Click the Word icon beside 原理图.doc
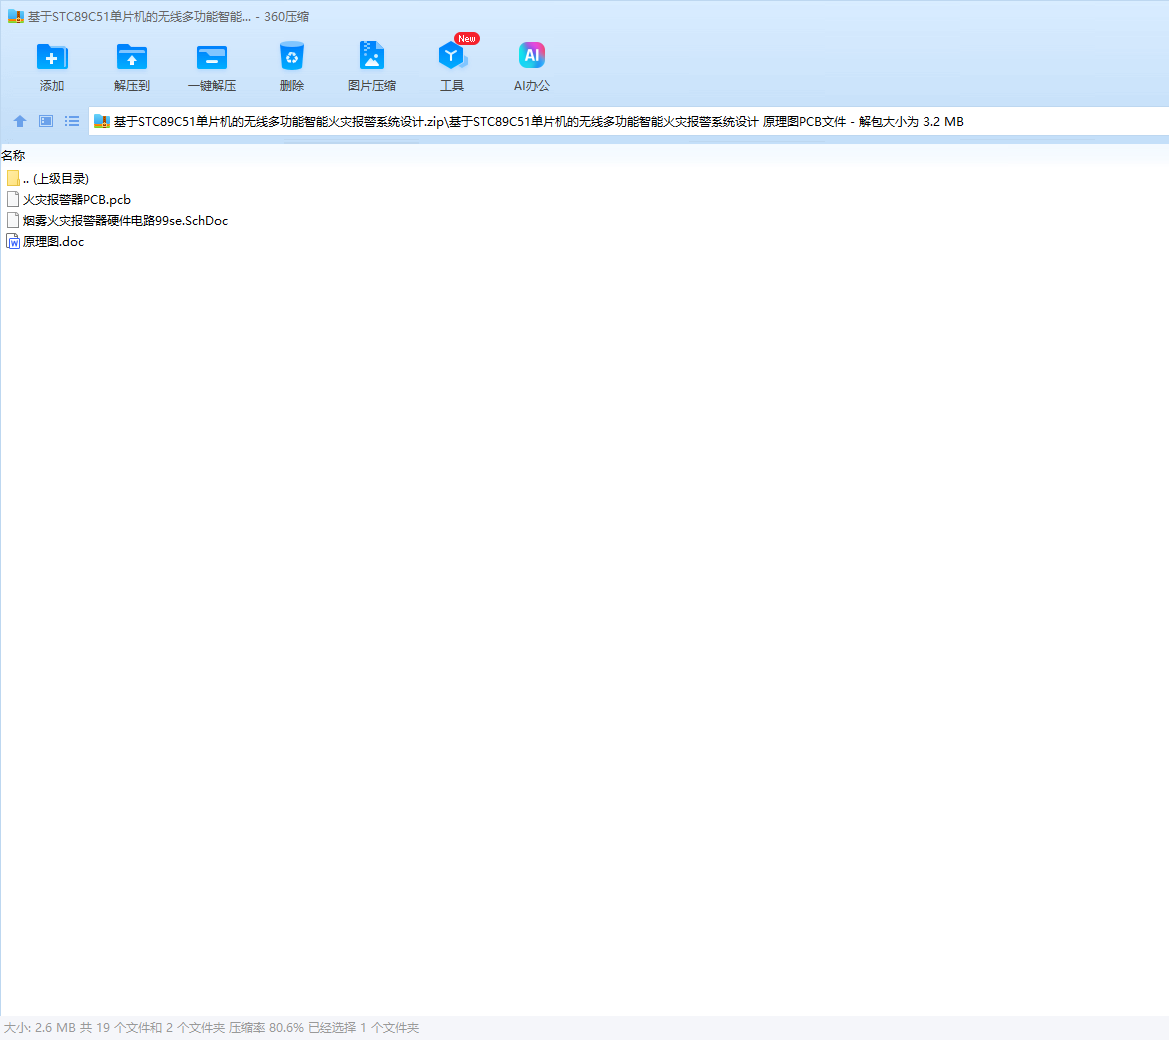The height and width of the screenshot is (1040, 1169). 13,242
